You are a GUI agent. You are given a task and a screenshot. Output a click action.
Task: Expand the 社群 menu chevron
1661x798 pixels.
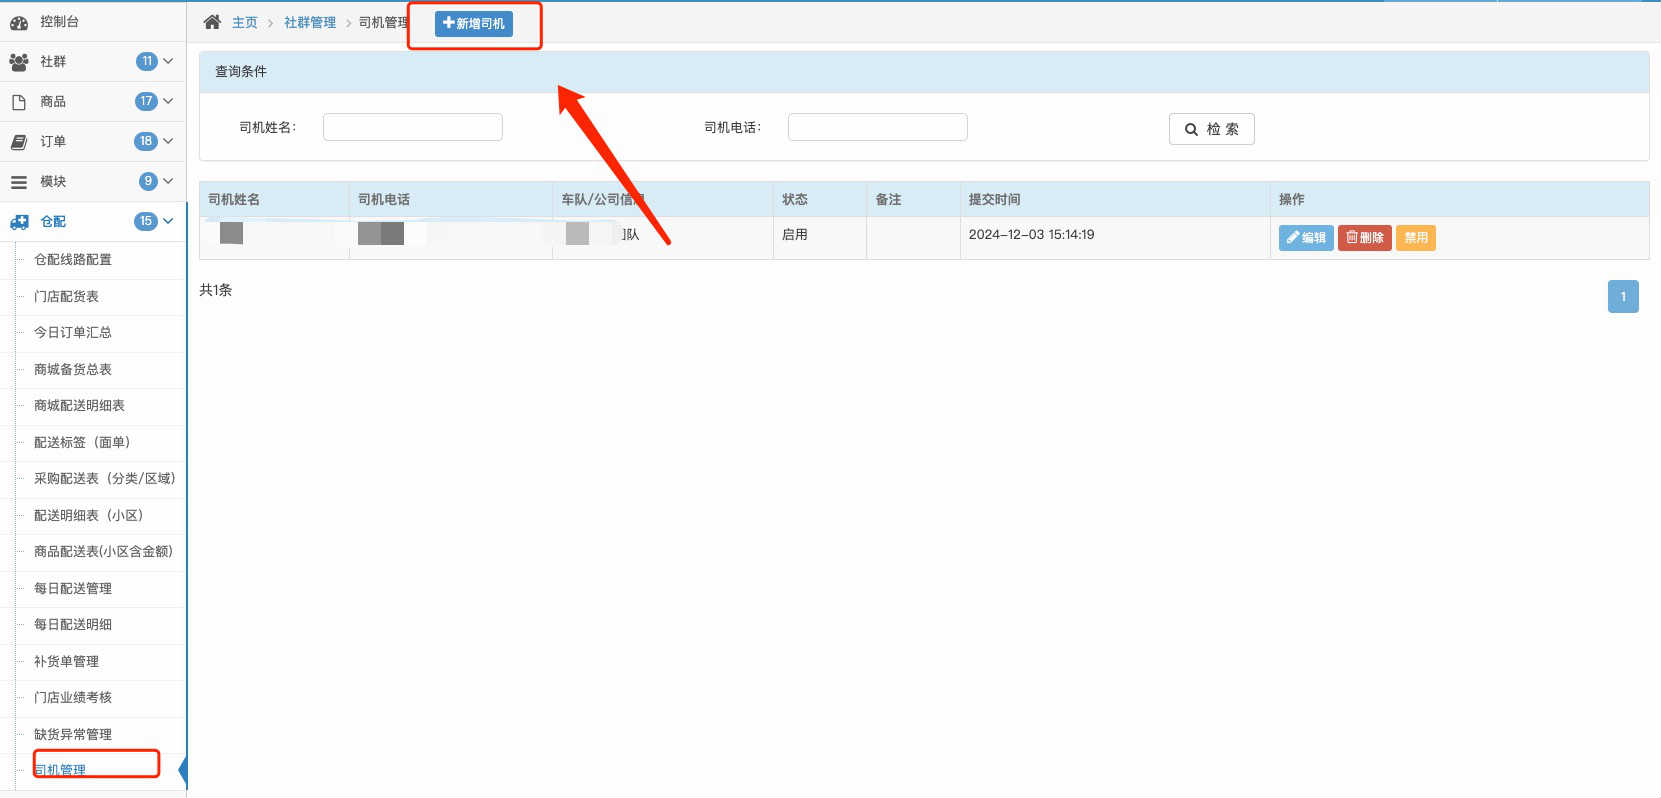click(x=168, y=61)
